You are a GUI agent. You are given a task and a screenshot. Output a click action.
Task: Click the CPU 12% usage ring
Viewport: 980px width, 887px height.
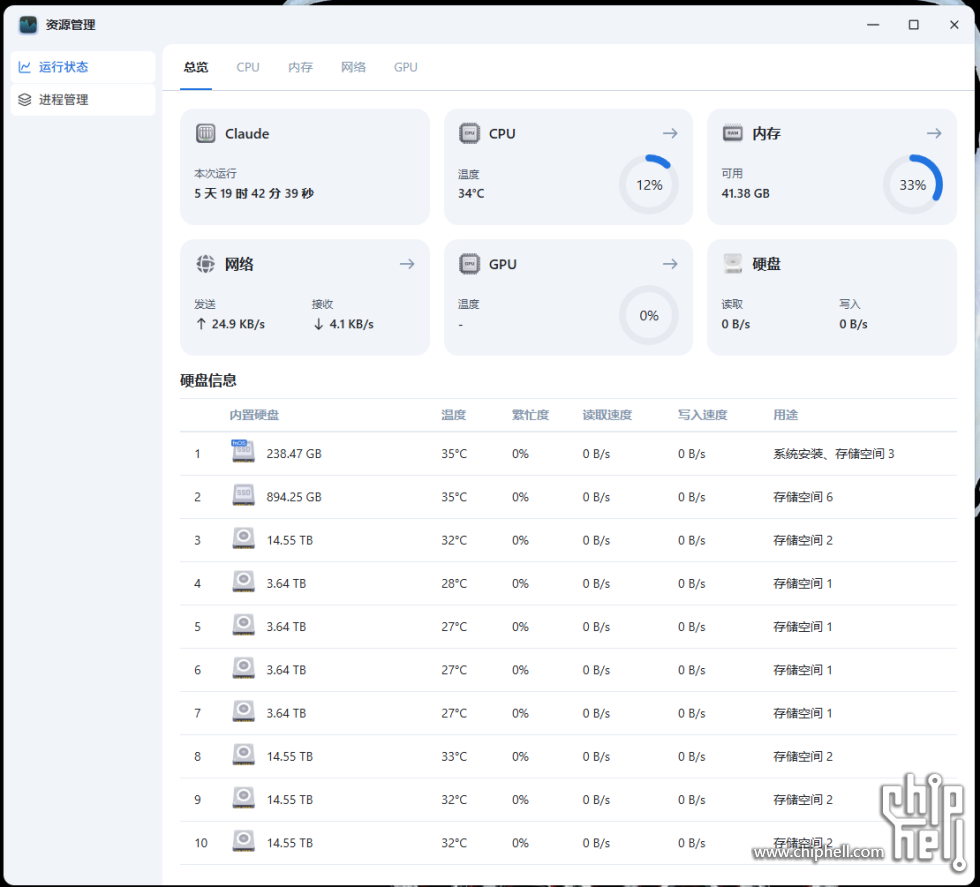tap(648, 184)
